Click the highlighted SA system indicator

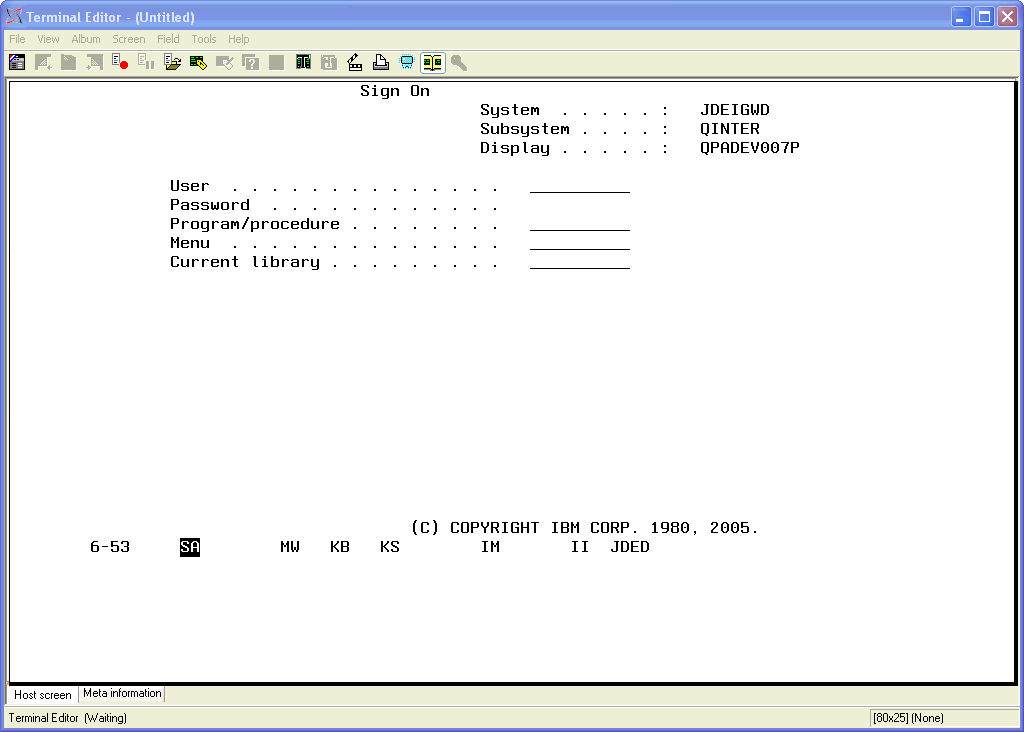pos(189,547)
